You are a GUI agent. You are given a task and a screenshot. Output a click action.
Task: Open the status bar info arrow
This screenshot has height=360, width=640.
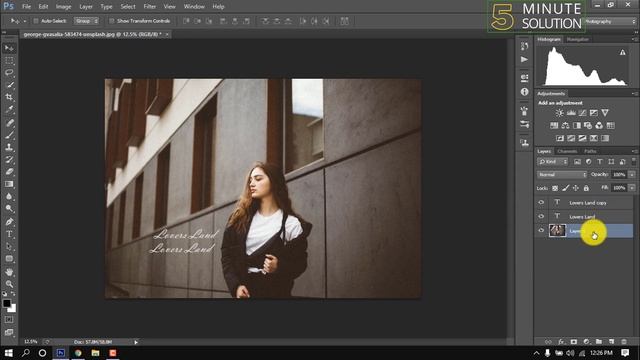coord(136,342)
